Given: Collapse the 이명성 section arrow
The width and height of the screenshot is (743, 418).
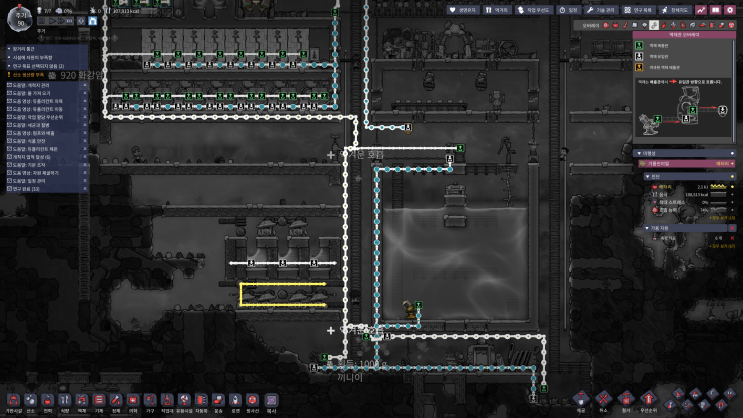Looking at the screenshot, I should 639,154.
